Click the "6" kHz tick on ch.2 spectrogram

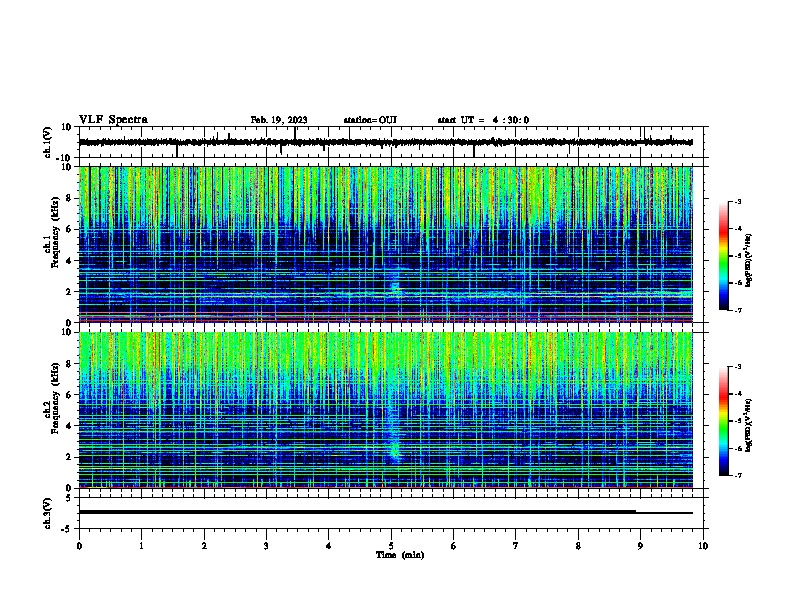pyautogui.click(x=70, y=395)
